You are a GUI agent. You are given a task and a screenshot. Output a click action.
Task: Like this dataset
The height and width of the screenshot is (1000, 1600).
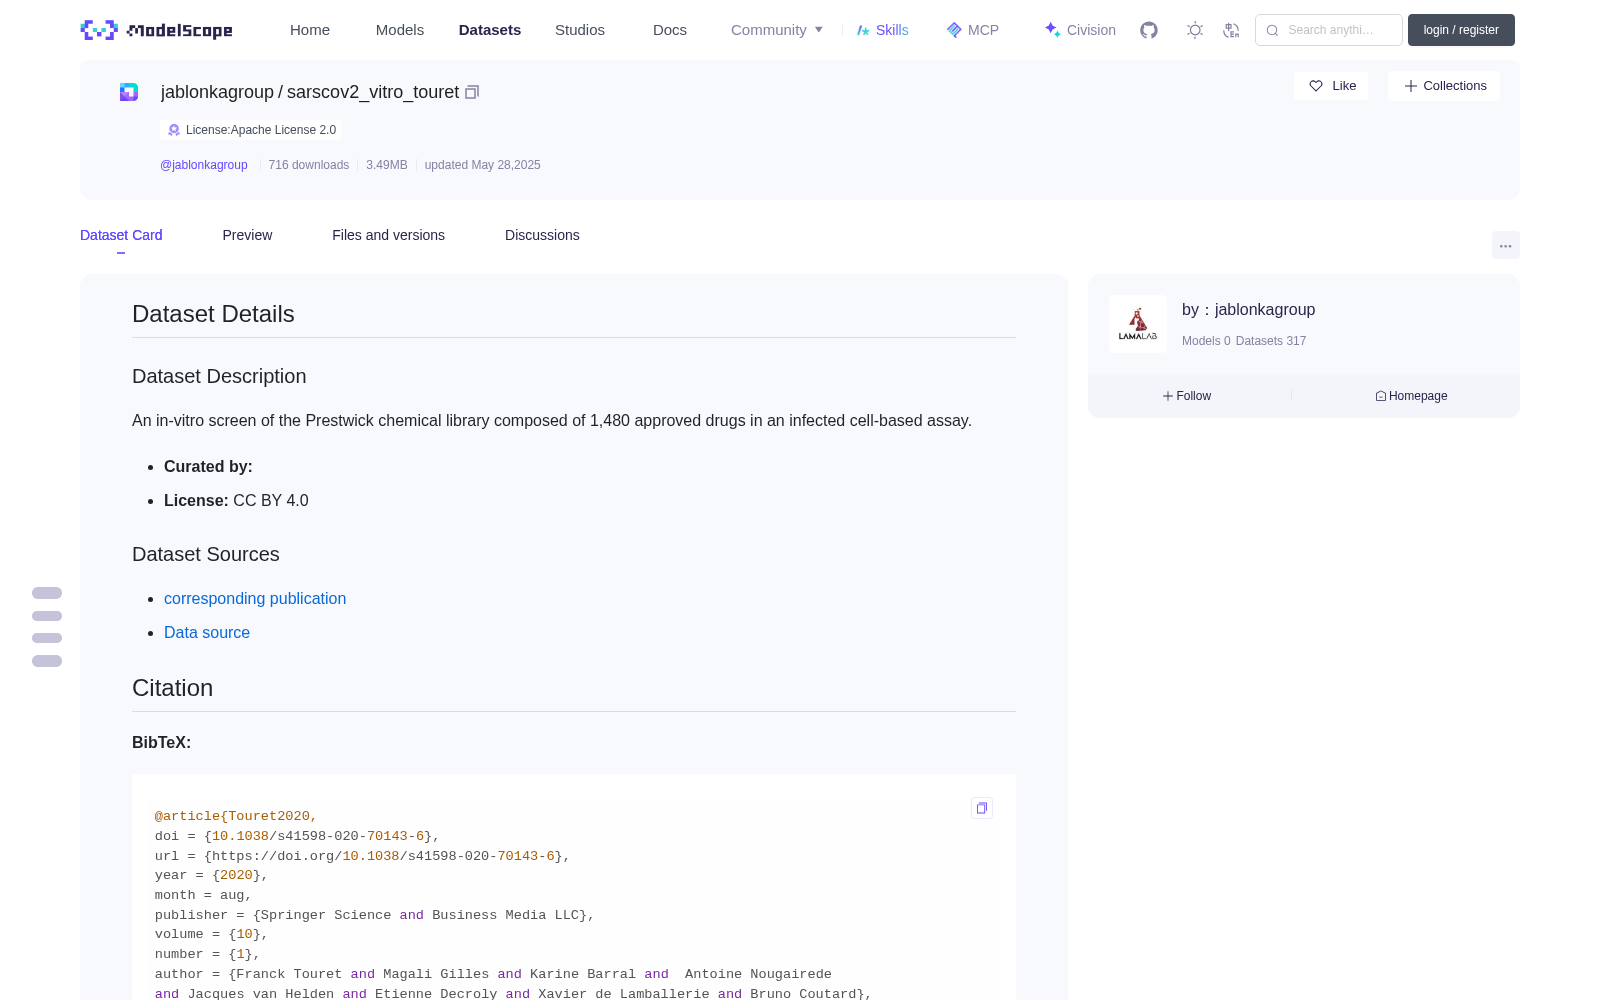pyautogui.click(x=1332, y=86)
